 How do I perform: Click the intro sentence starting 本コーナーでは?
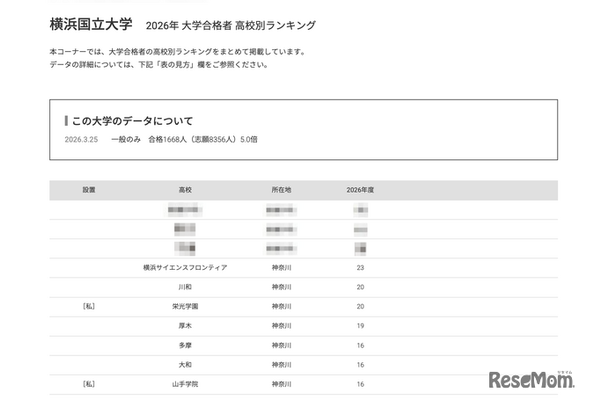tap(178, 52)
